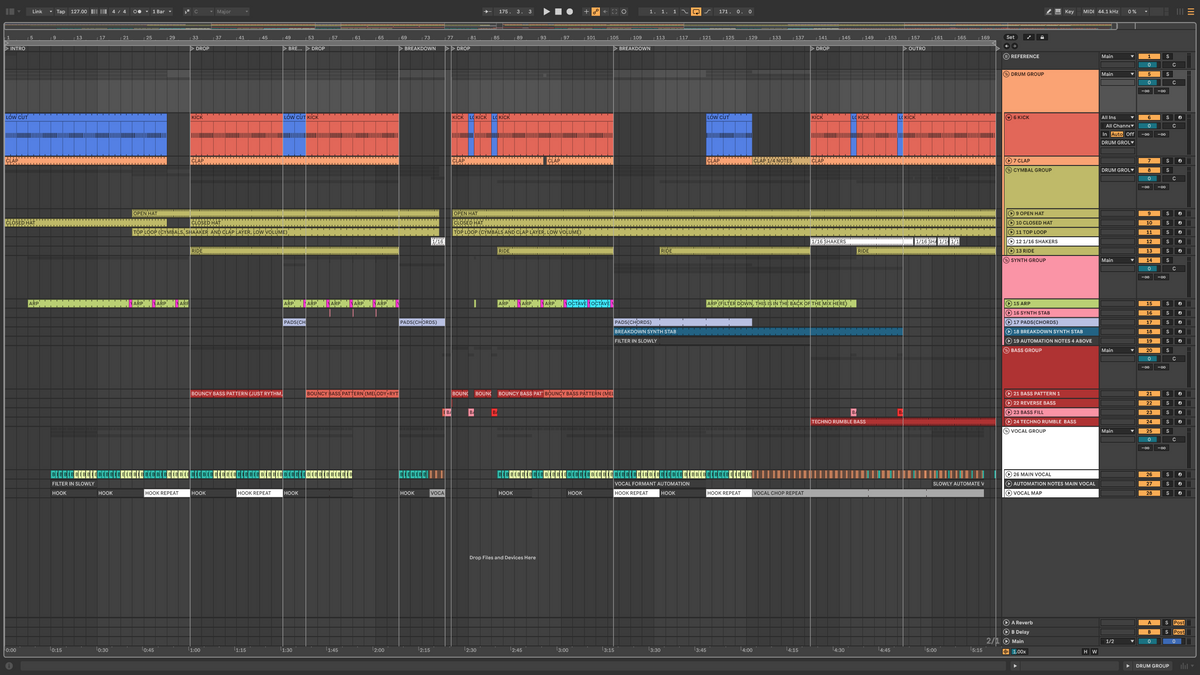Click the Session Record circle icon
Screen dimensions: 1200x675
click(x=624, y=11)
